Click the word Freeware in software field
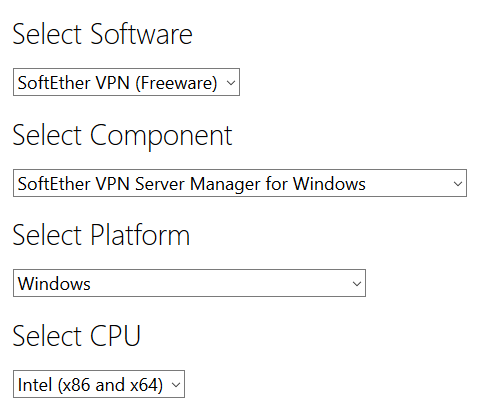Image resolution: width=483 pixels, height=411 pixels. point(176,83)
